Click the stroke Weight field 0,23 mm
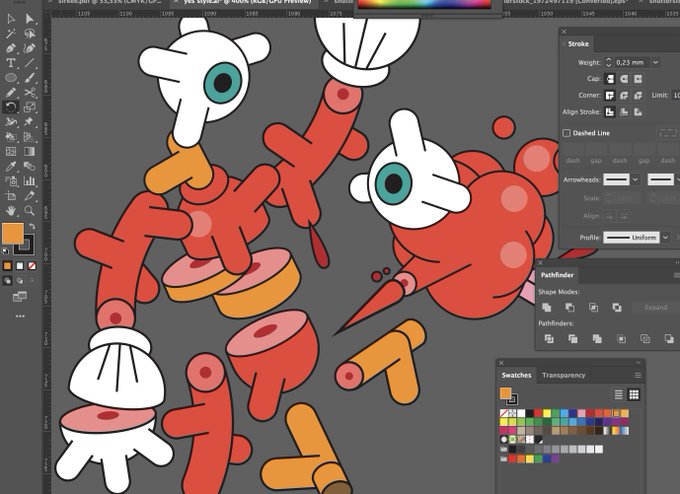The height and width of the screenshot is (494, 680). click(631, 62)
